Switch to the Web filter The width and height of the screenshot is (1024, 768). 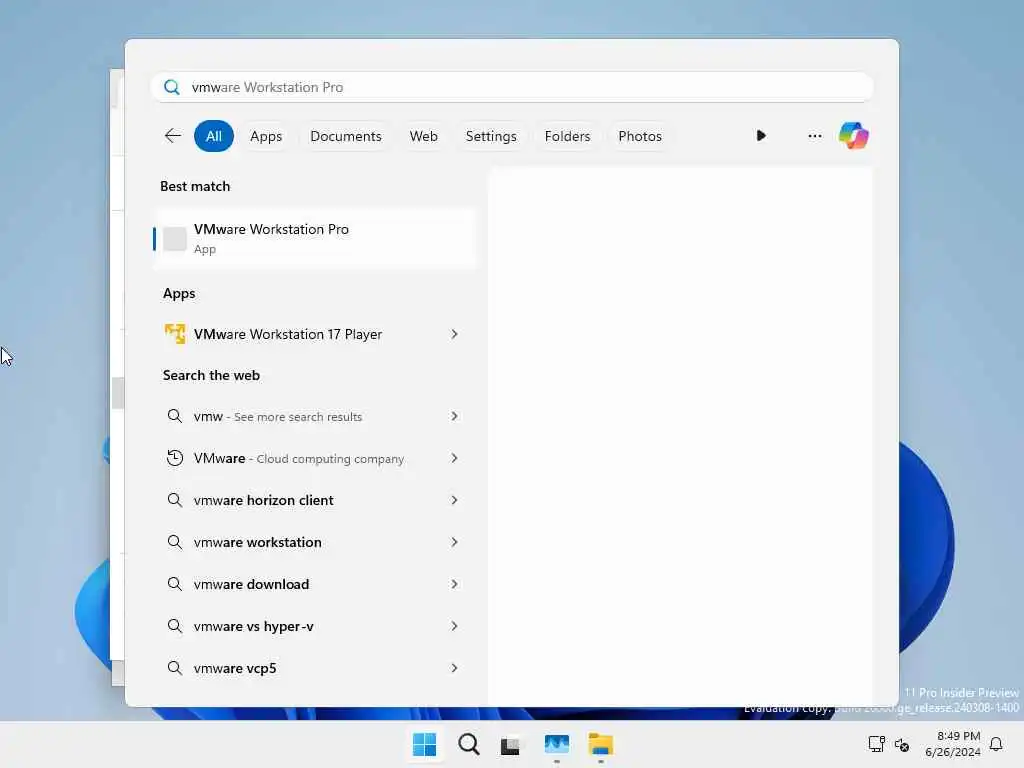pos(423,136)
